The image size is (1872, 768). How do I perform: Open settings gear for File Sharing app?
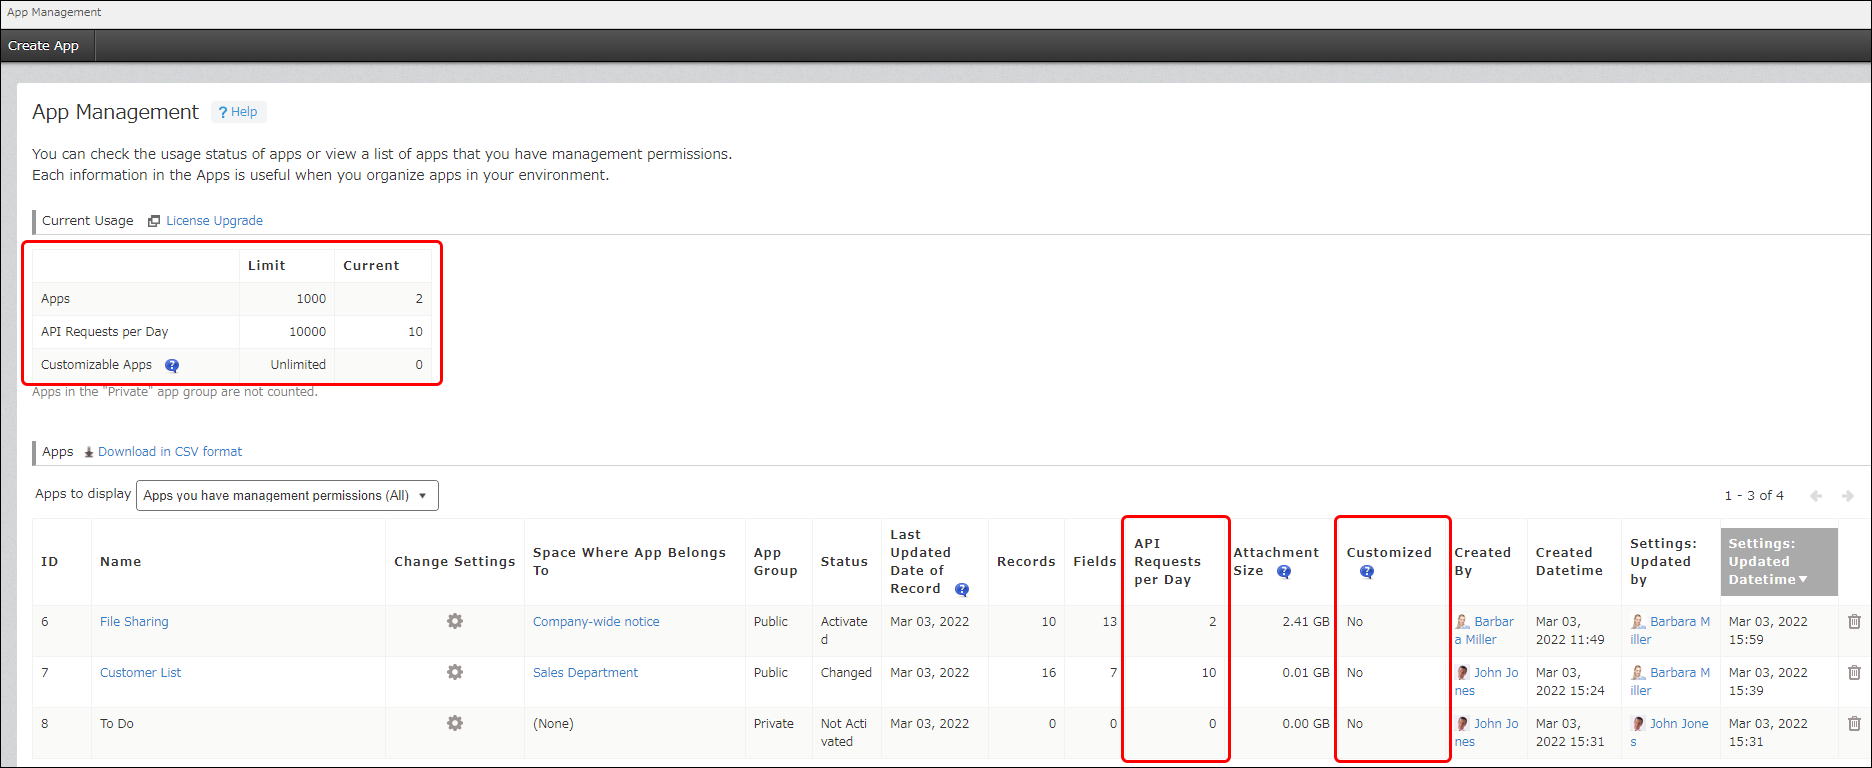coord(454,621)
